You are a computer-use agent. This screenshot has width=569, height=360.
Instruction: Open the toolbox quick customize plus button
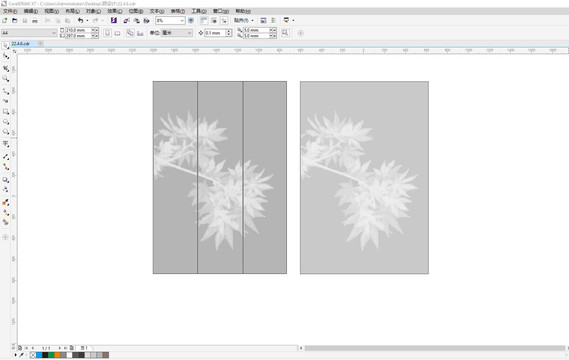coord(5,237)
